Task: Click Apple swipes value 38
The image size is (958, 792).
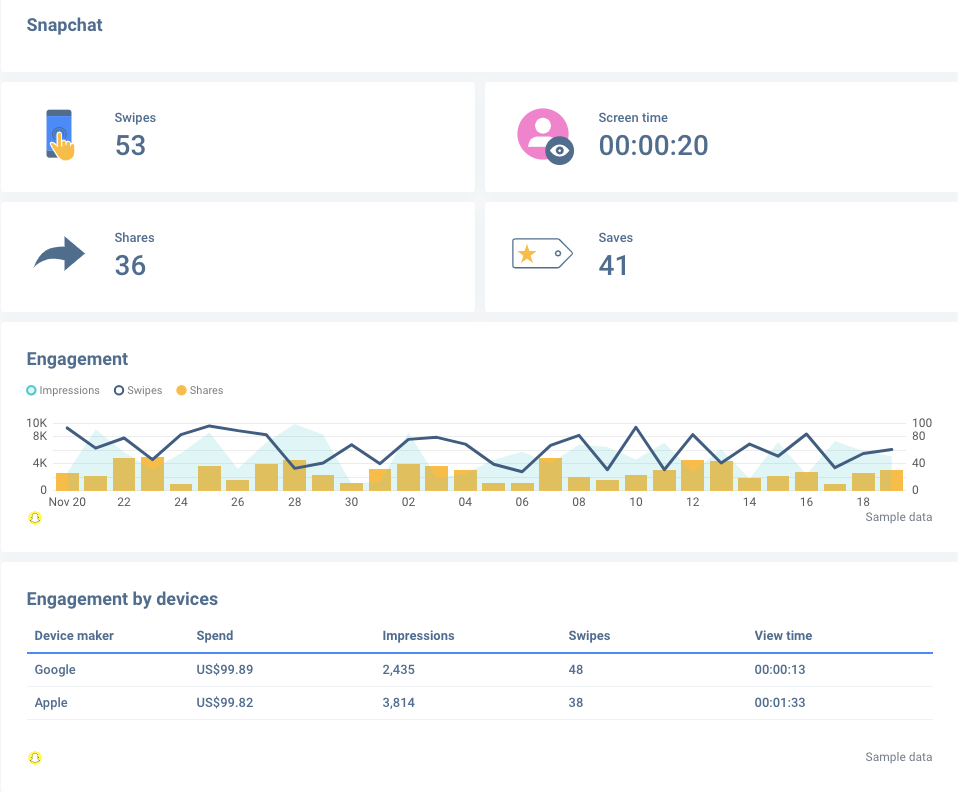Action: 576,703
